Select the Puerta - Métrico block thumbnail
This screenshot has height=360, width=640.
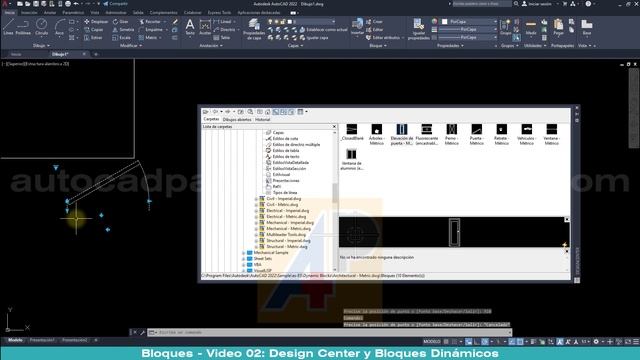coord(476,134)
